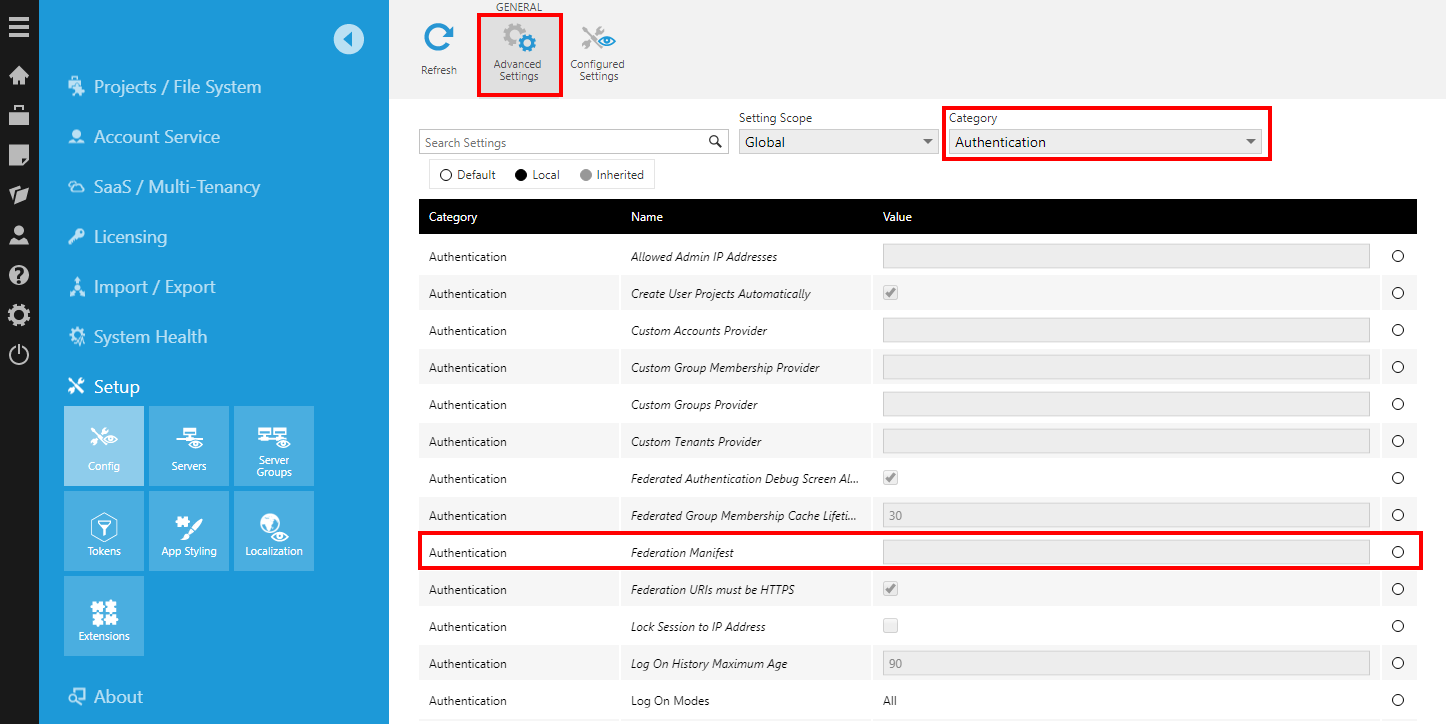
Task: Open the Server Groups tile
Action: click(x=273, y=445)
